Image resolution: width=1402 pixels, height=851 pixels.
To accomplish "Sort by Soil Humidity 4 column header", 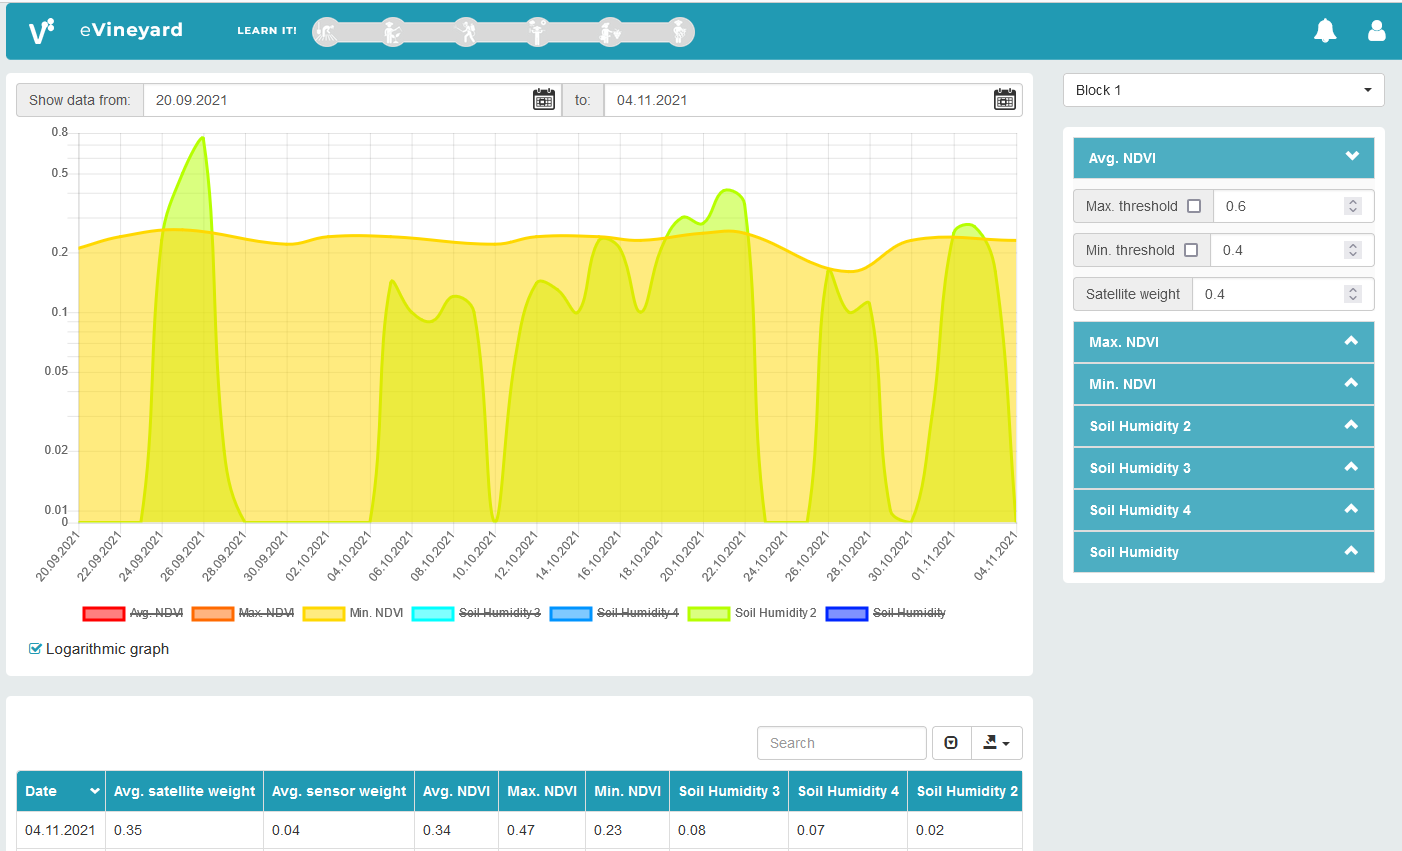I will [x=848, y=791].
